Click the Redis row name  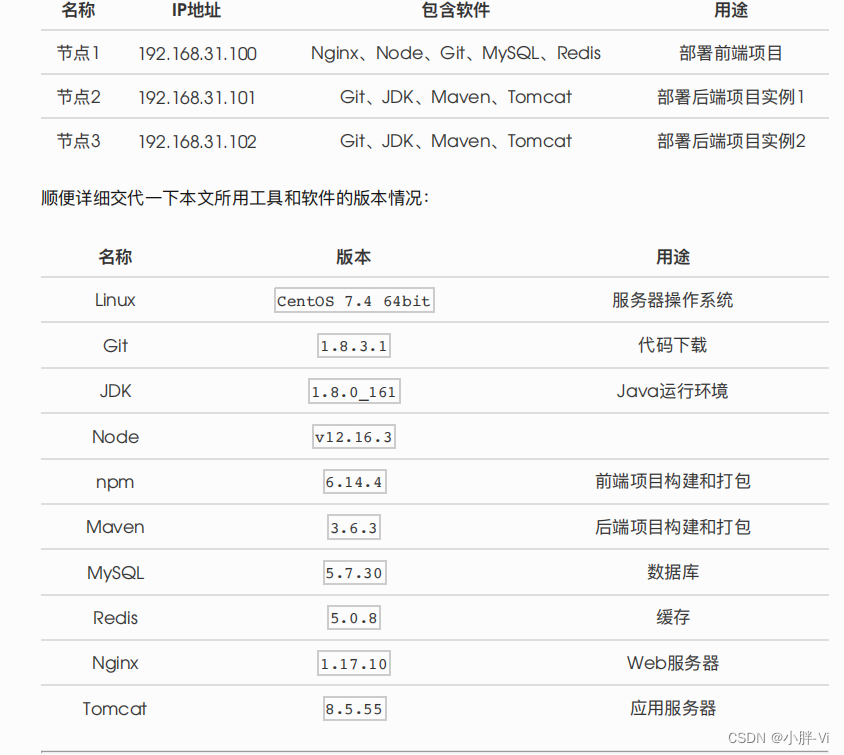(115, 618)
